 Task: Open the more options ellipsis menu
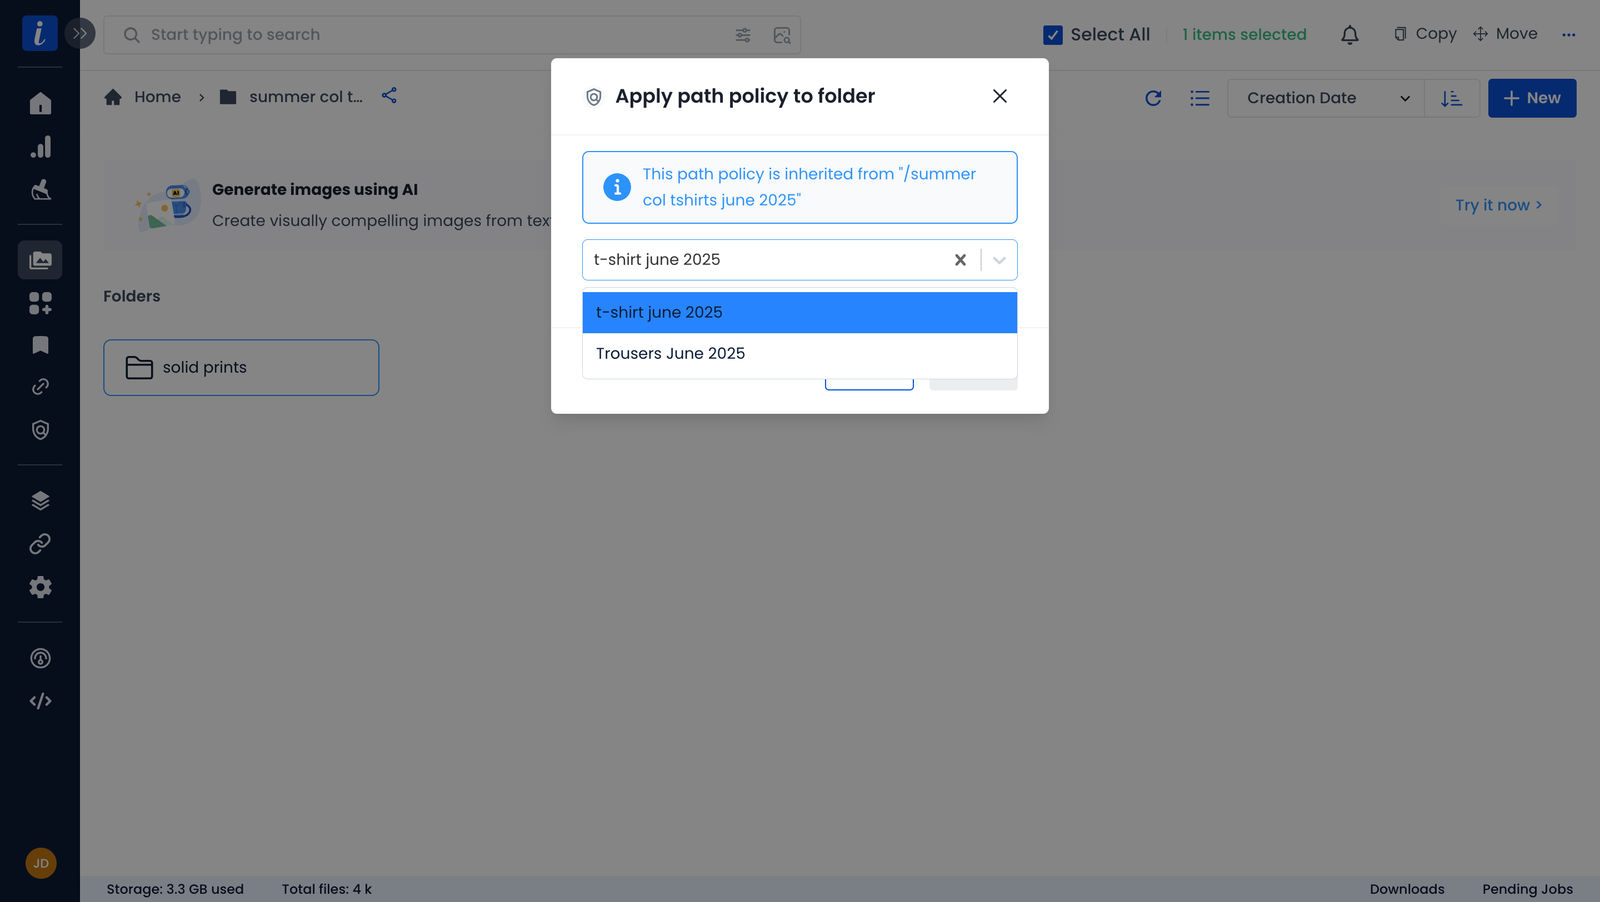click(x=1568, y=34)
